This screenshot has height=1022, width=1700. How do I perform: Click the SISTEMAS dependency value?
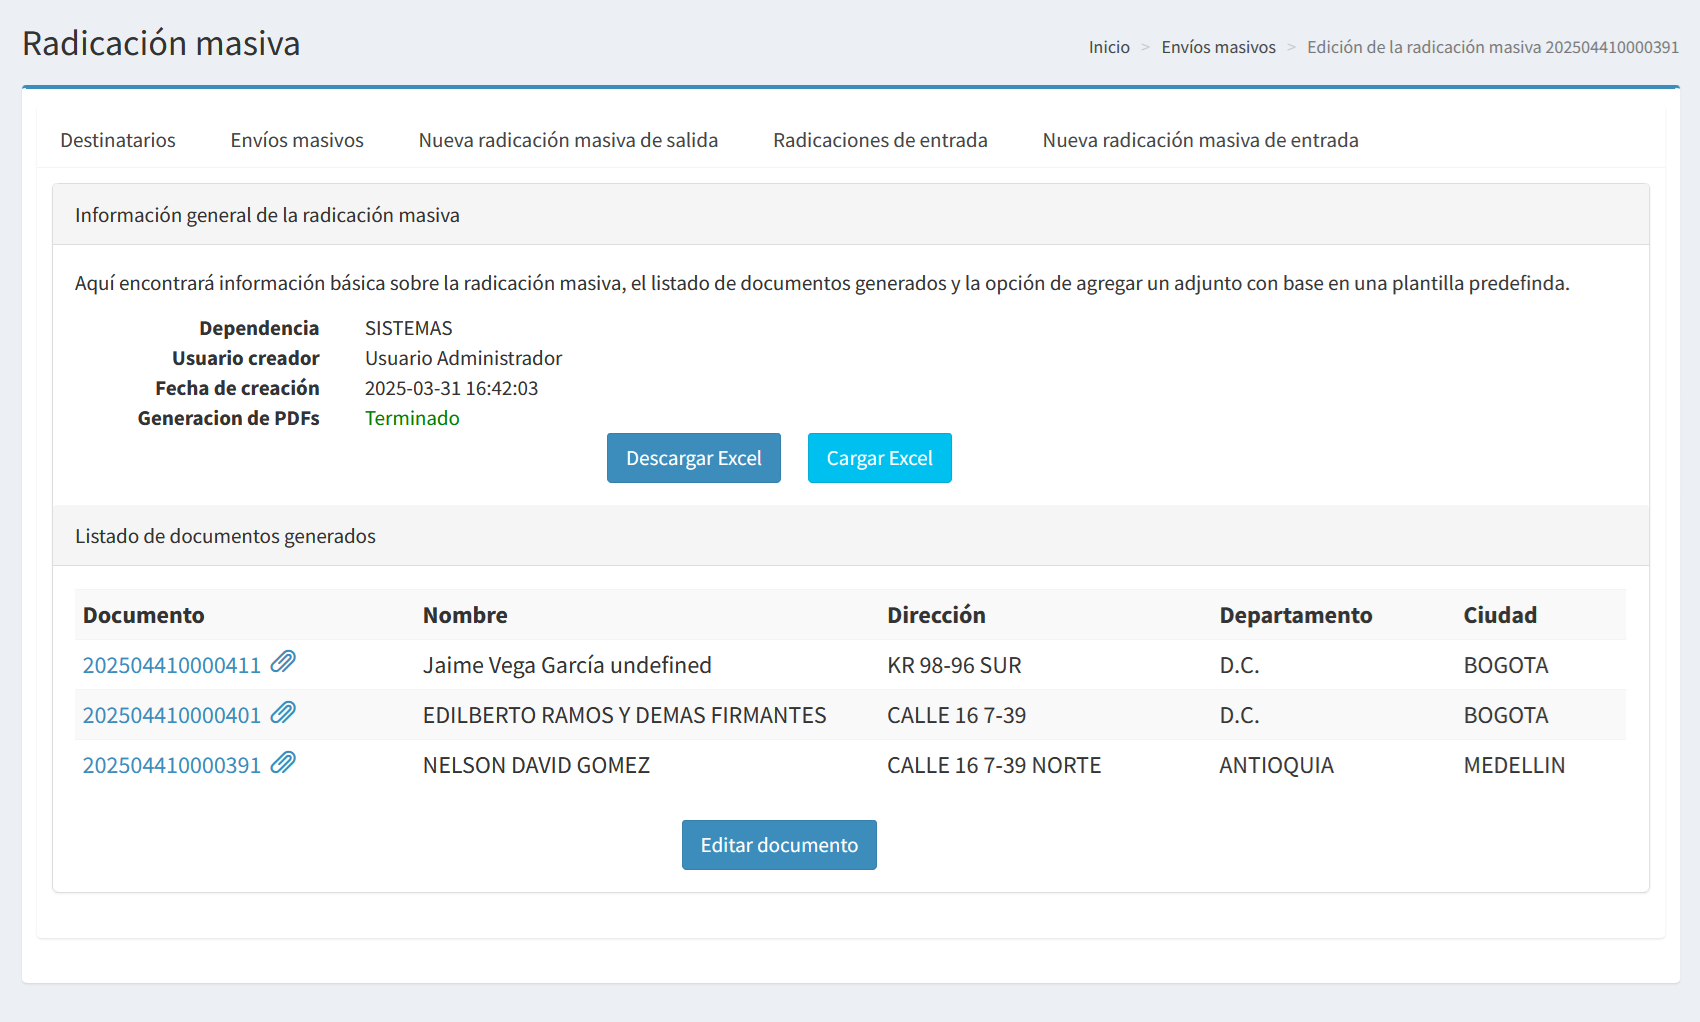408,328
